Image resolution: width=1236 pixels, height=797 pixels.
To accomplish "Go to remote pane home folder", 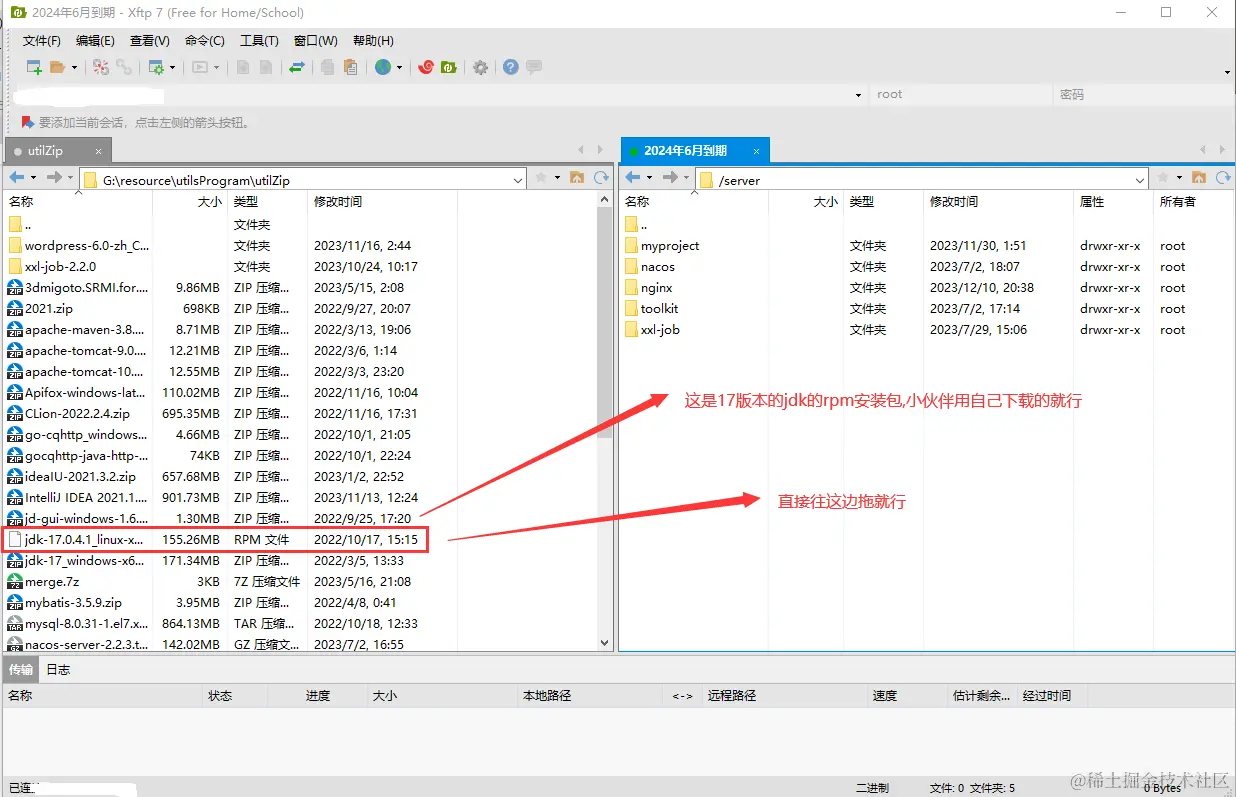I will (x=1199, y=177).
